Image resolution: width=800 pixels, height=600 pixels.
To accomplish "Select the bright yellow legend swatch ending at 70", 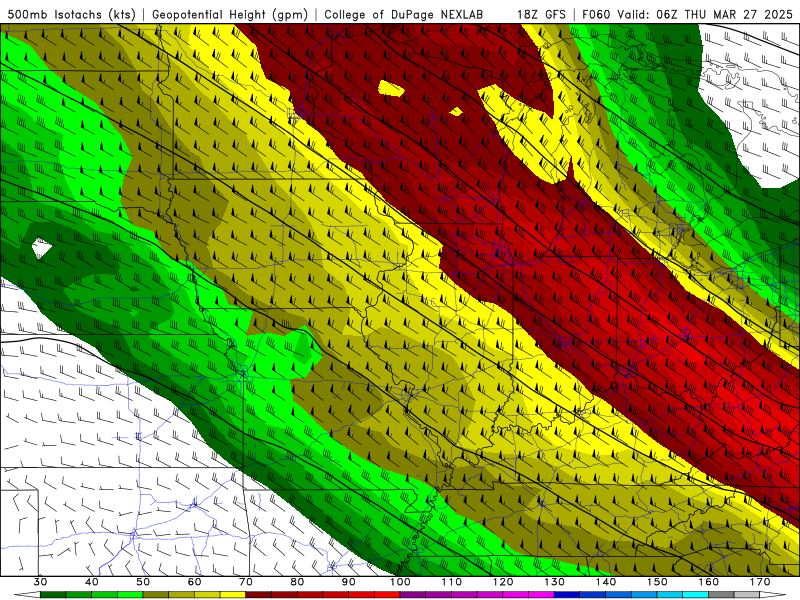I will pos(233,595).
